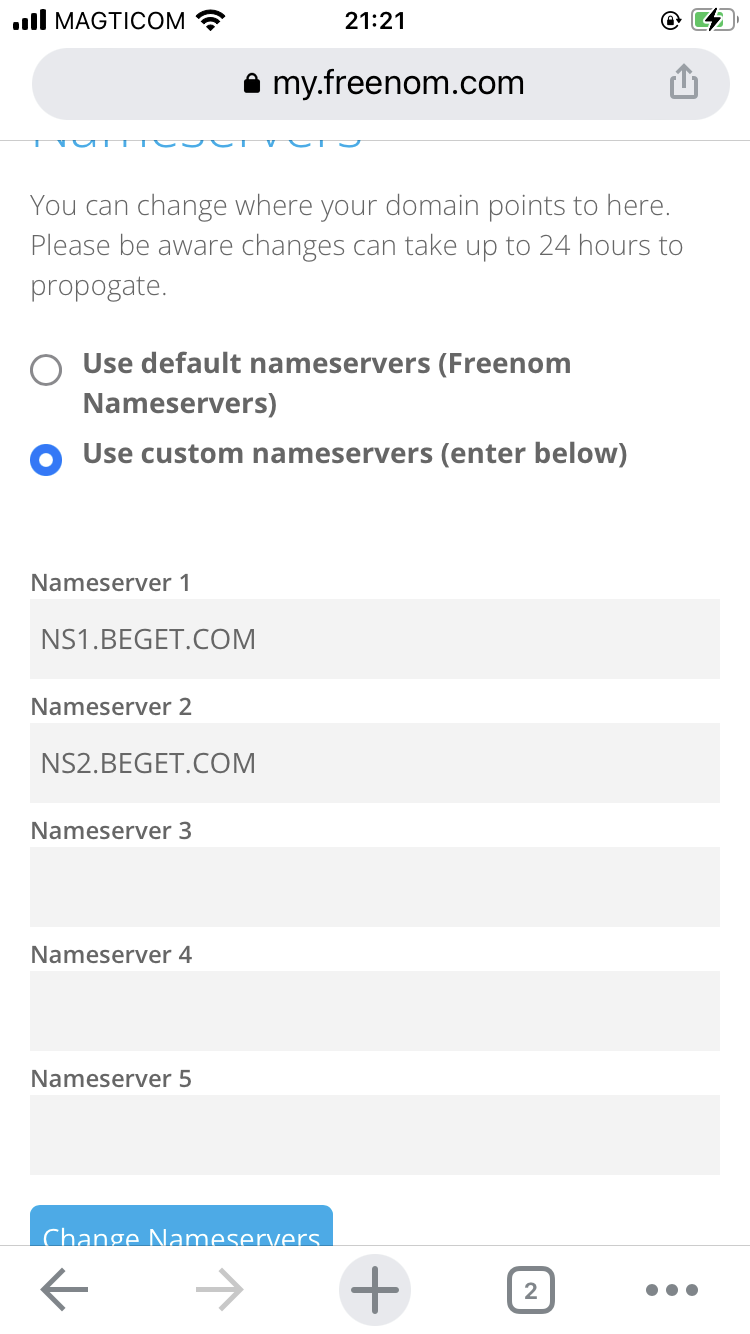Open the tab switcher showing 2 tabs
Screen dimensions: 750x1334
pos(530,1290)
